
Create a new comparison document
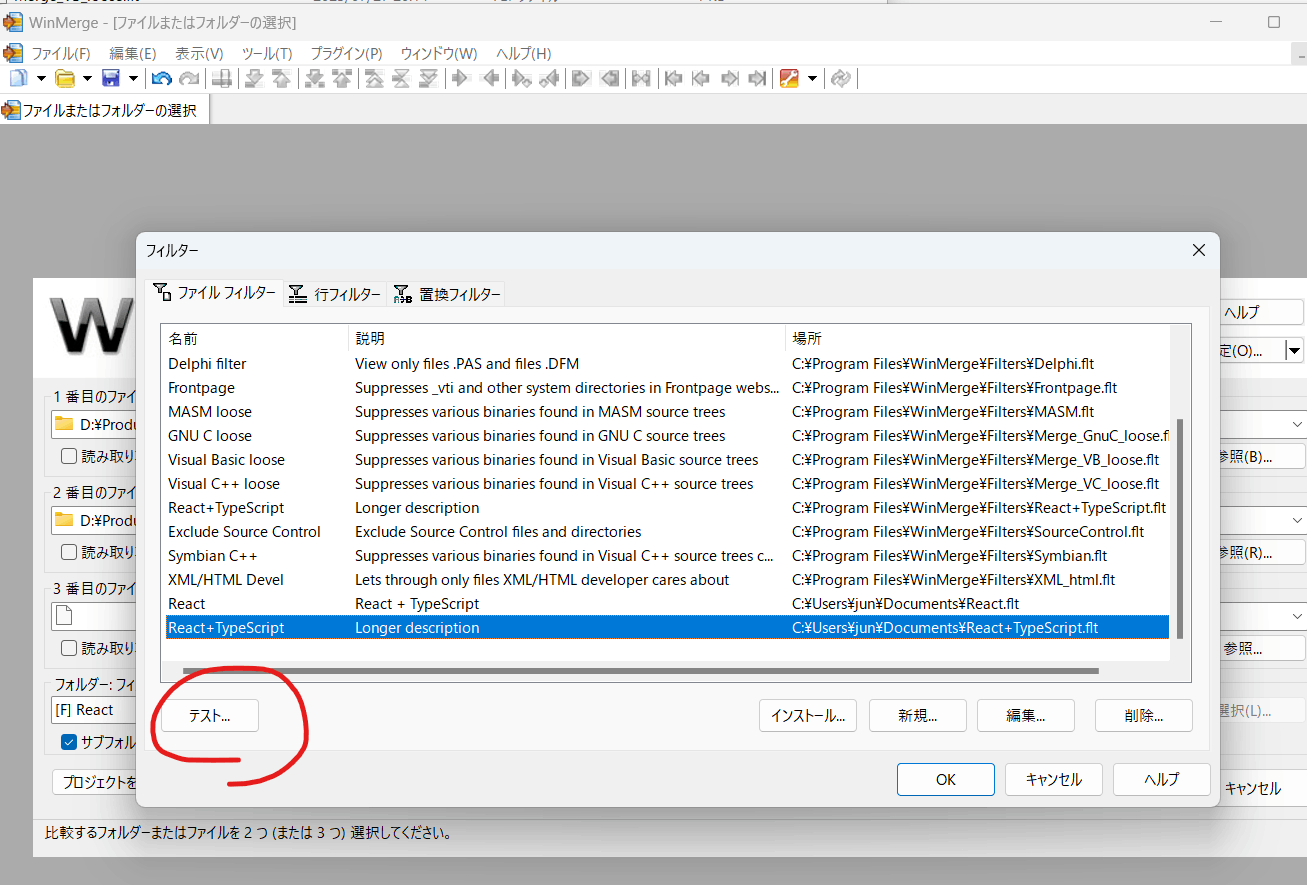(18, 78)
